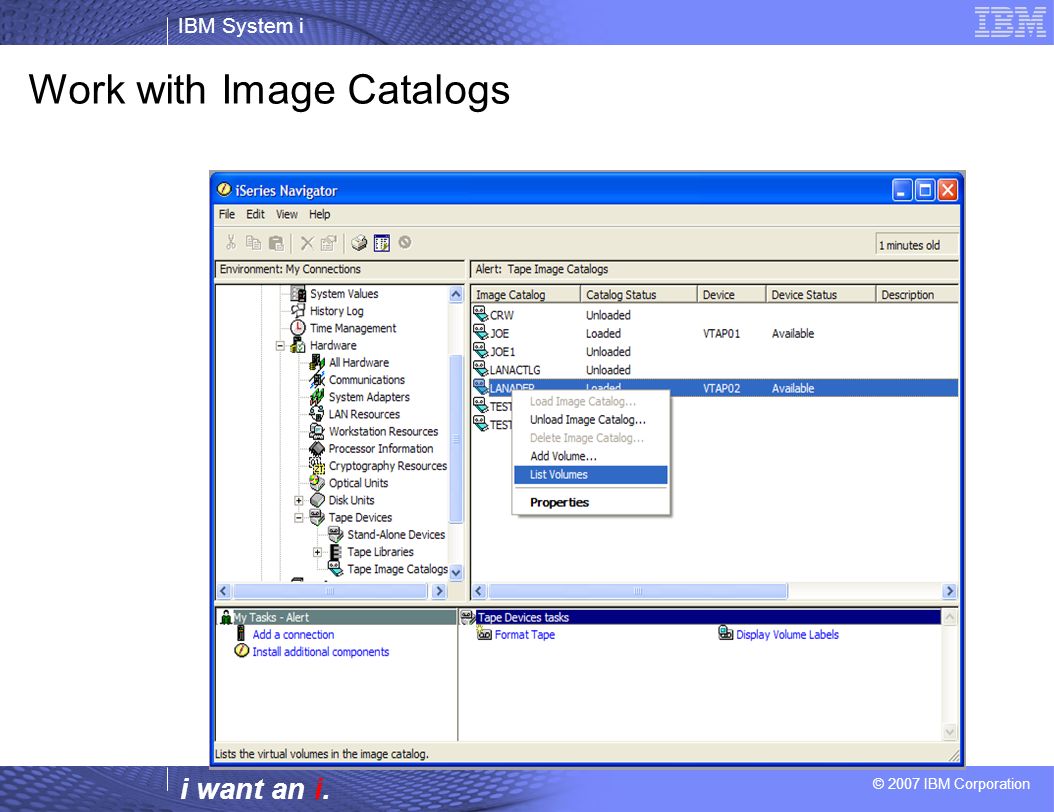The image size is (1054, 812).
Task: Click the Workstation Resources tree icon
Action: [x=317, y=431]
